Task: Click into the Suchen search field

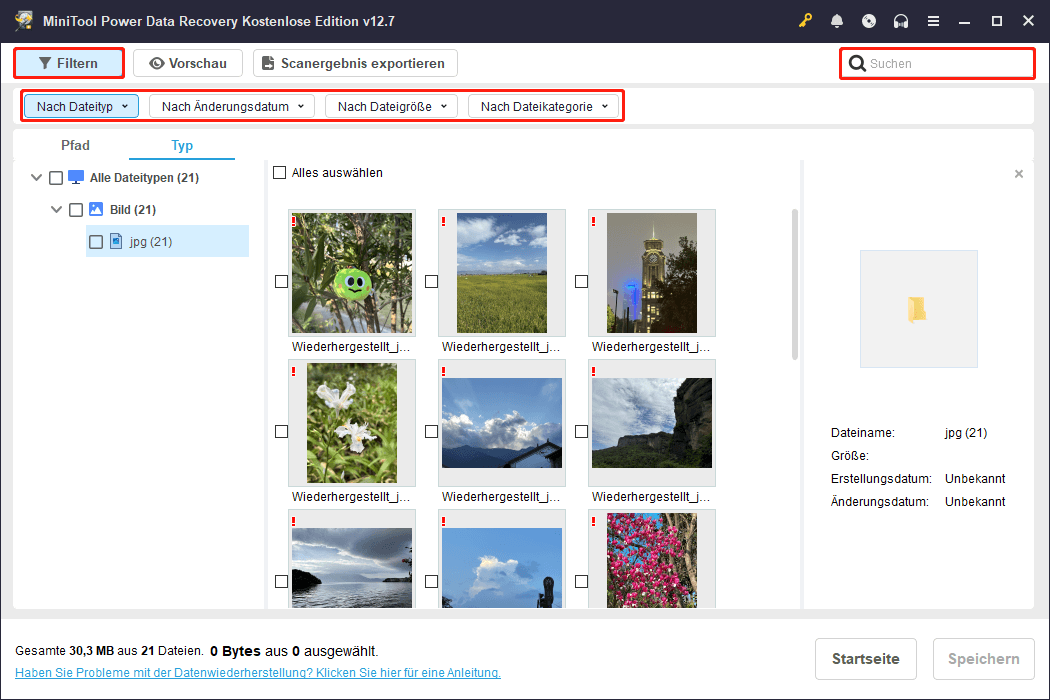Action: point(945,64)
